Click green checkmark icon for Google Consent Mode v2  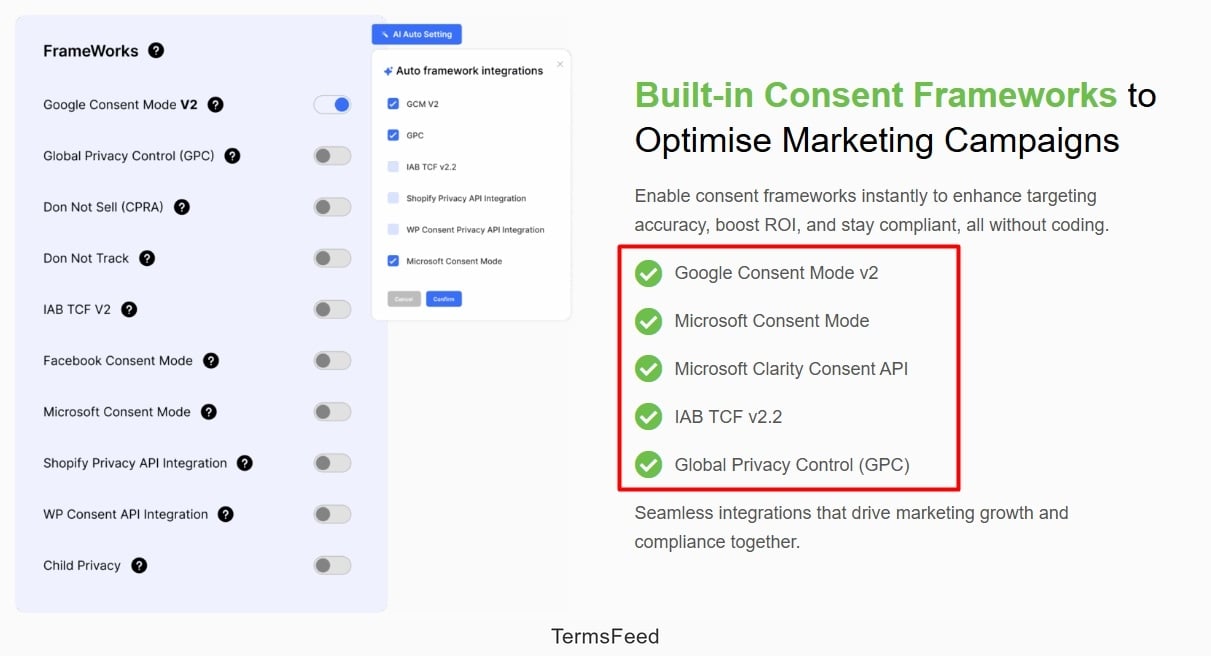pyautogui.click(x=649, y=273)
